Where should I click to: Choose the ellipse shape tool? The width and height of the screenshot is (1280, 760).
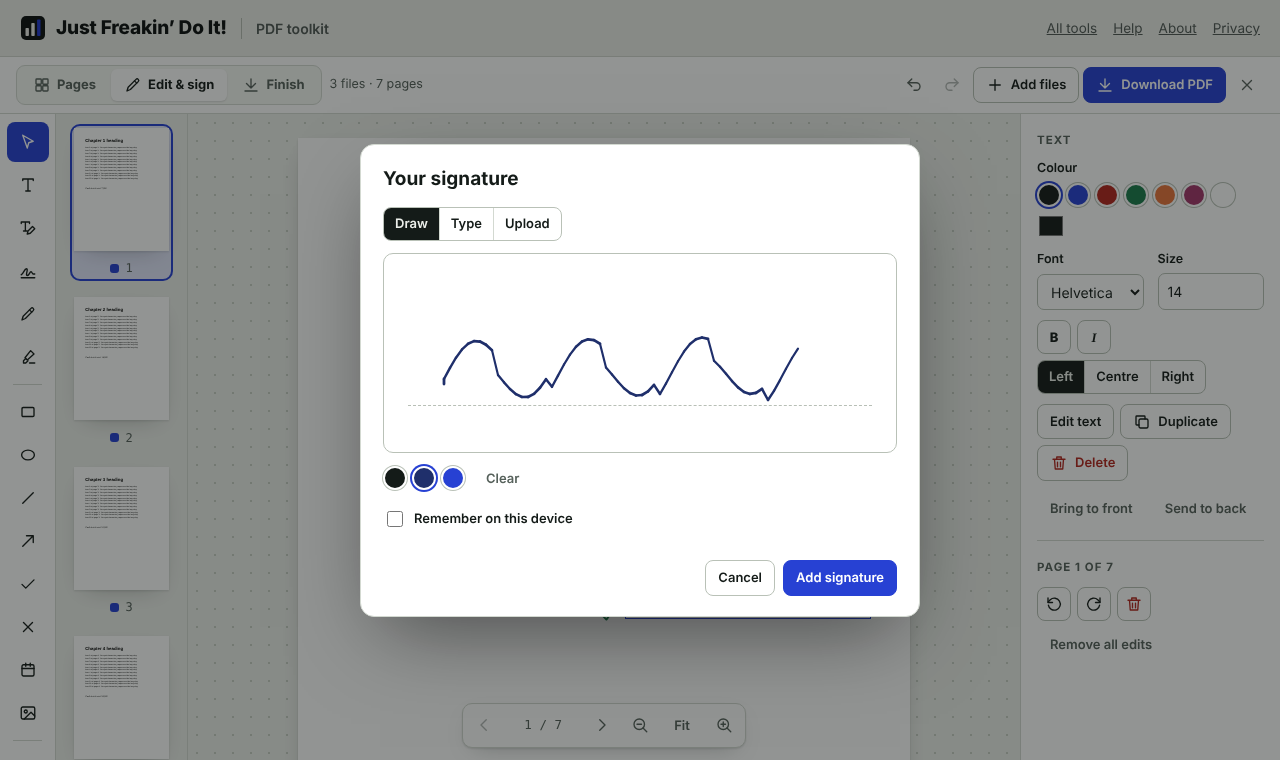(x=28, y=455)
